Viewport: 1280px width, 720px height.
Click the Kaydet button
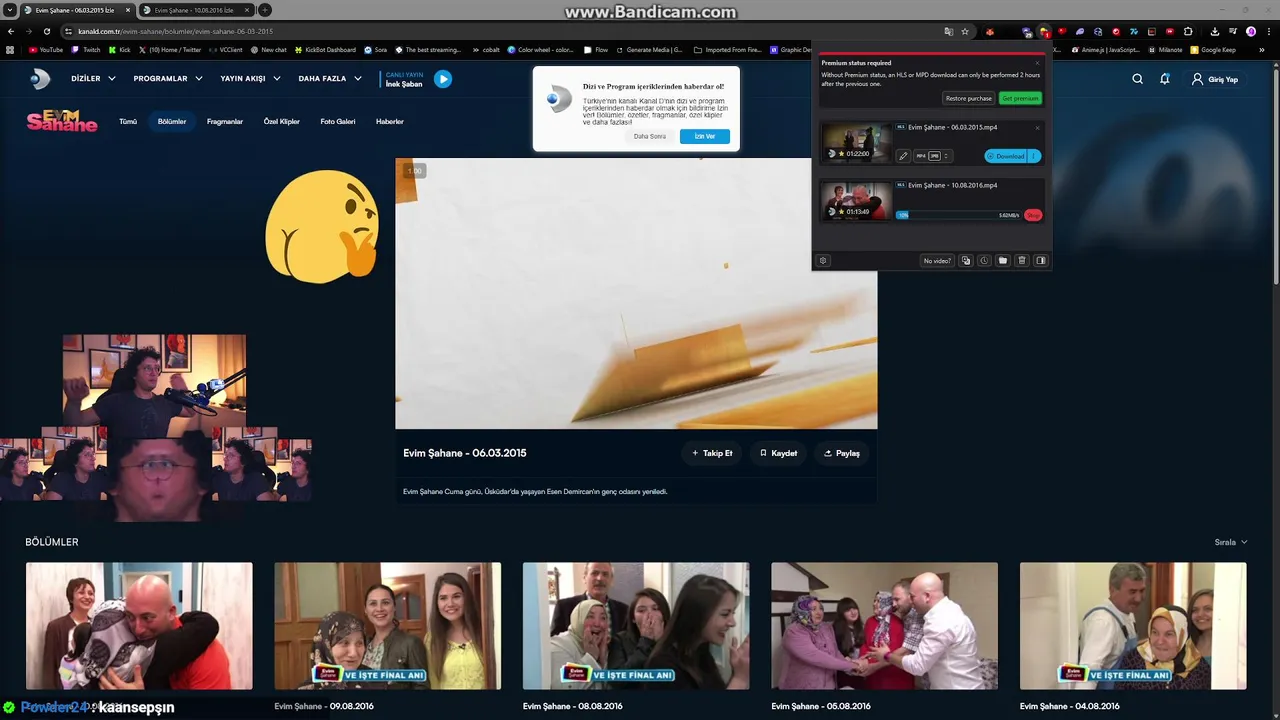(778, 453)
